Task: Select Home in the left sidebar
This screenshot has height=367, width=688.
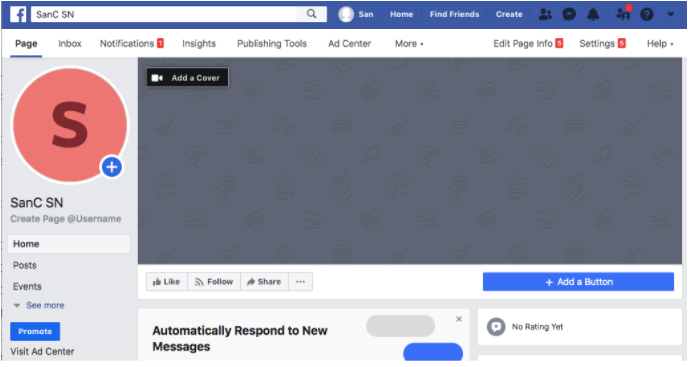Action: click(69, 244)
